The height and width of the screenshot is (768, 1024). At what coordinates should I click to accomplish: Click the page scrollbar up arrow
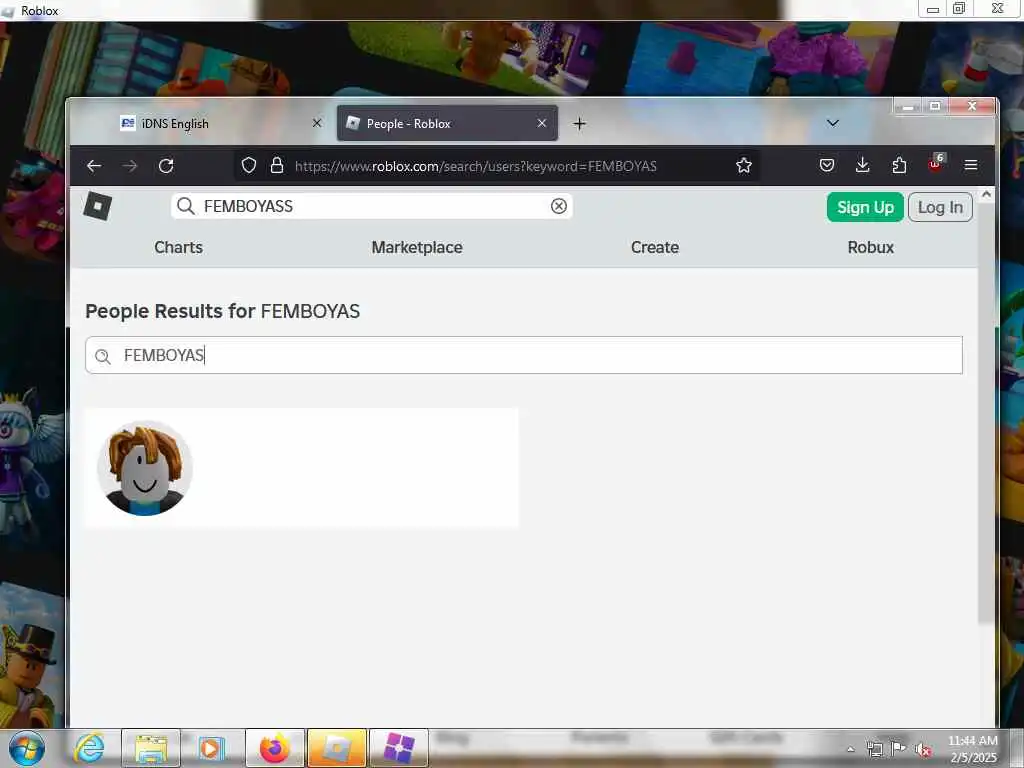coord(986,194)
